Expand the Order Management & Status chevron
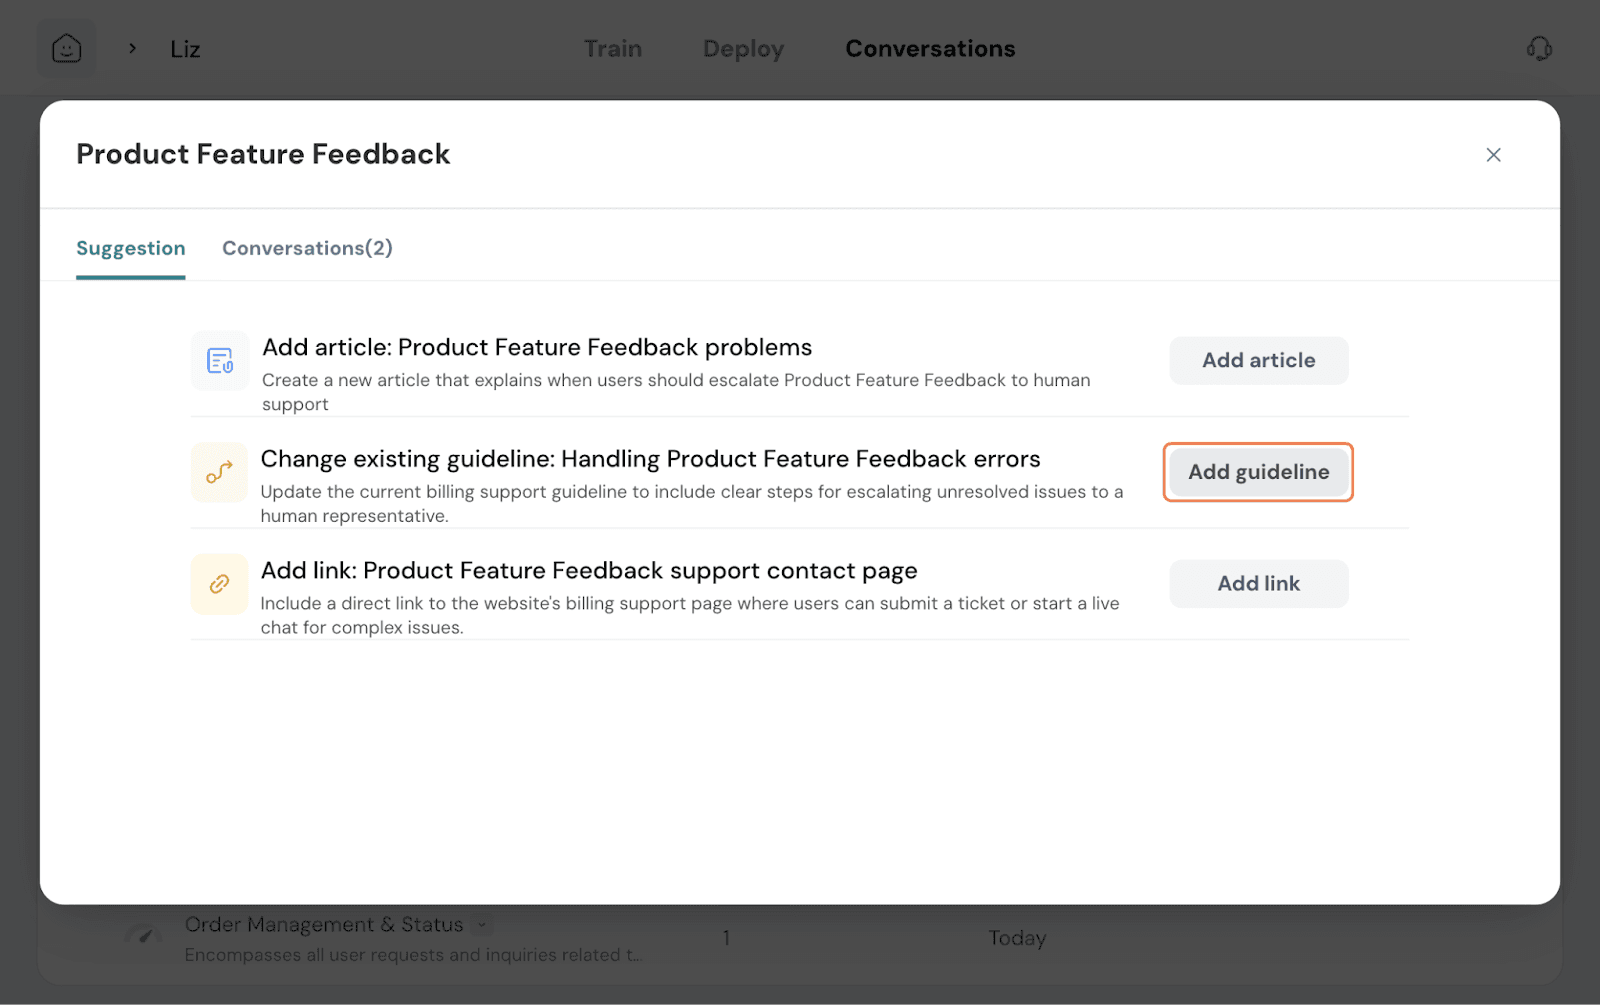 [x=482, y=925]
